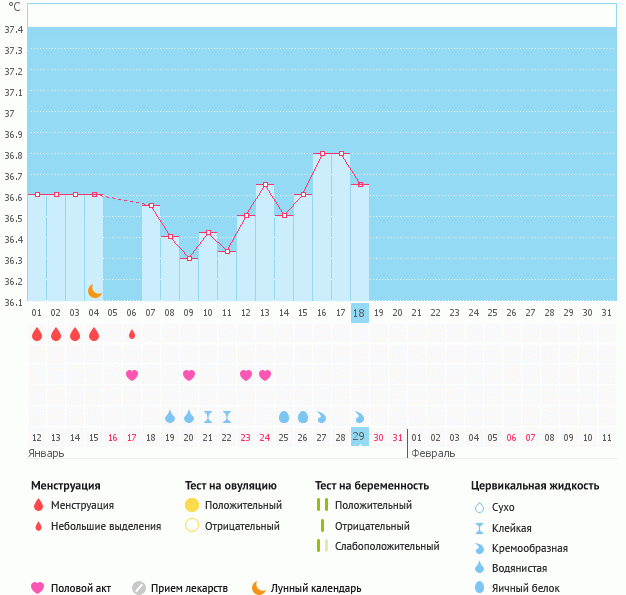
Task: Click the Слабоположительный pregnancy test legend icon
Action: pyautogui.click(x=321, y=546)
